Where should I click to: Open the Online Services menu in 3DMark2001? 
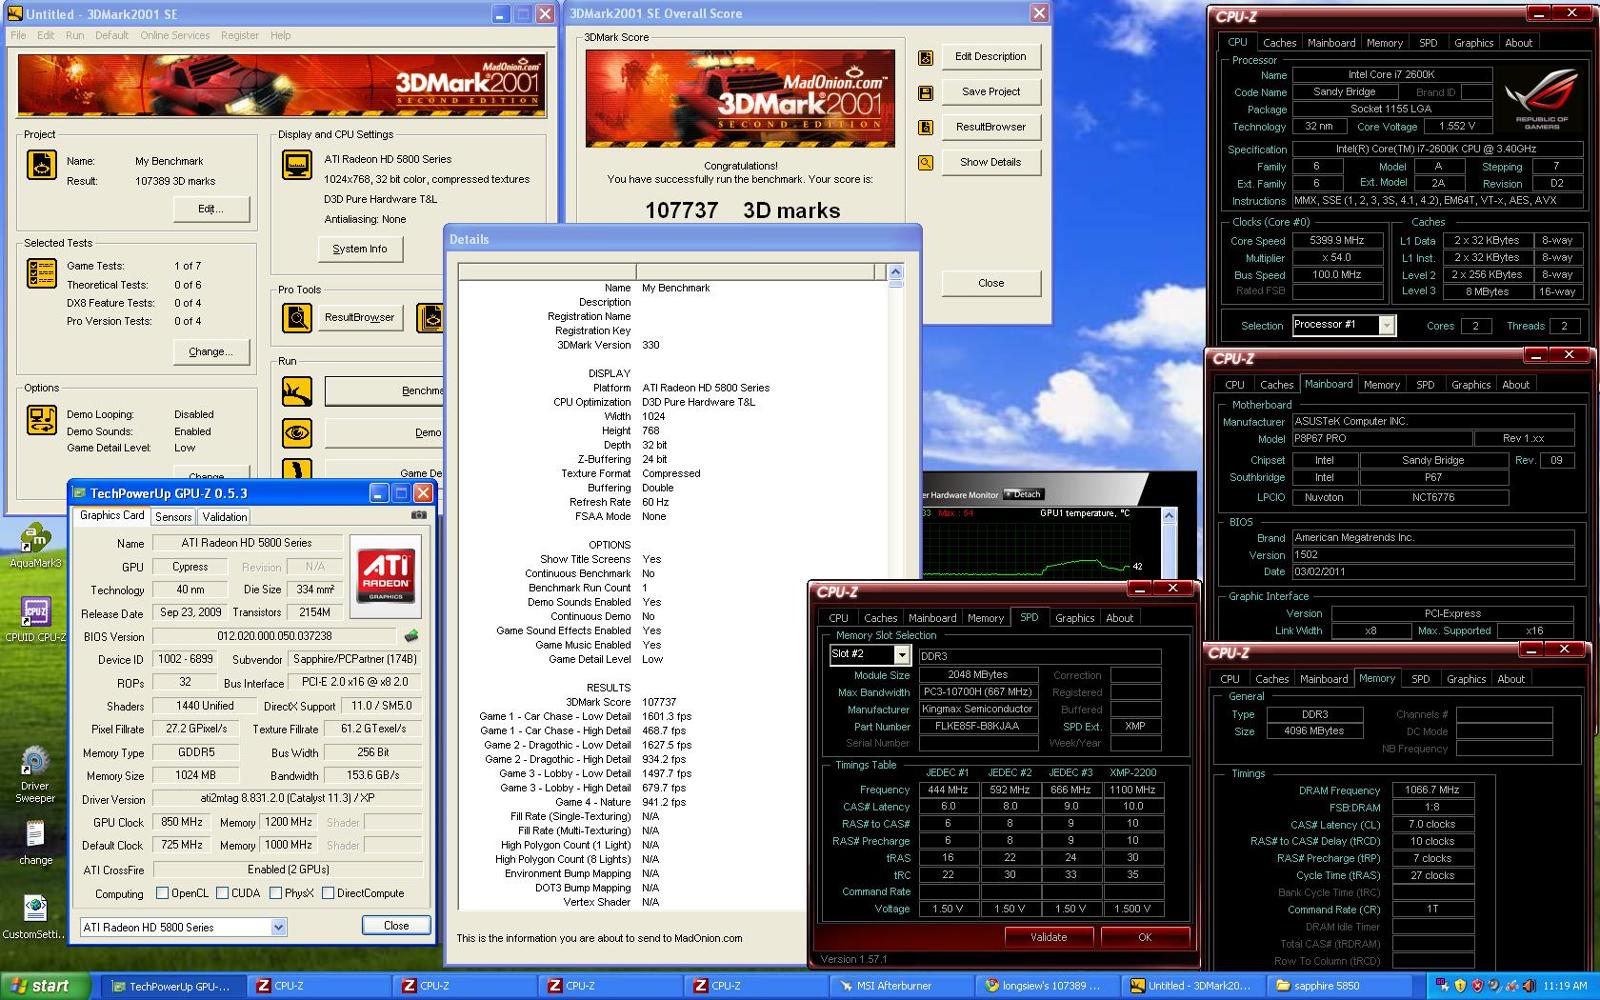pos(175,35)
